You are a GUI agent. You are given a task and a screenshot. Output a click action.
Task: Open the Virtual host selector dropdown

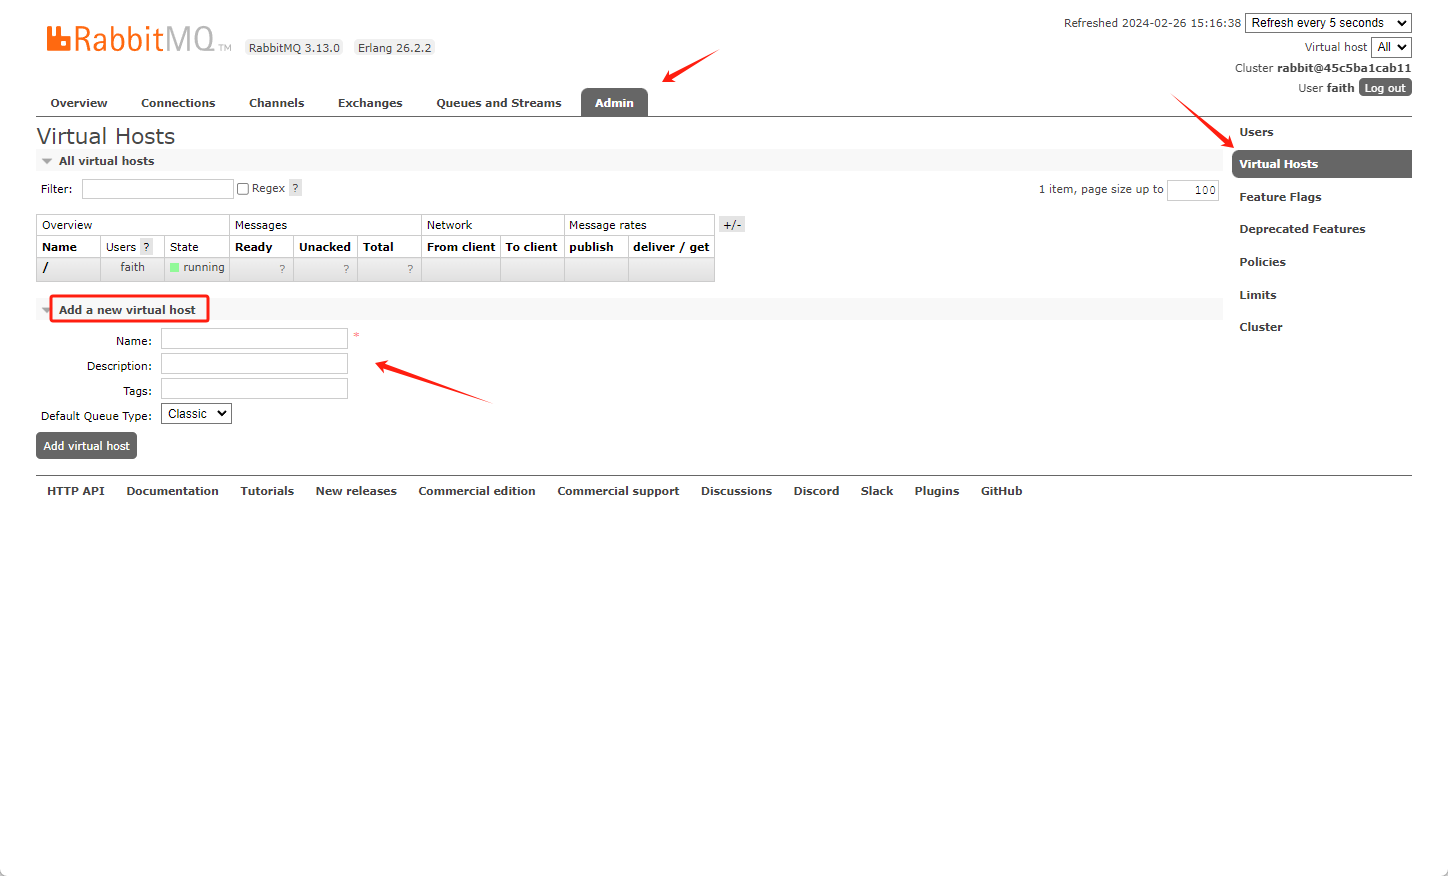tap(1391, 47)
